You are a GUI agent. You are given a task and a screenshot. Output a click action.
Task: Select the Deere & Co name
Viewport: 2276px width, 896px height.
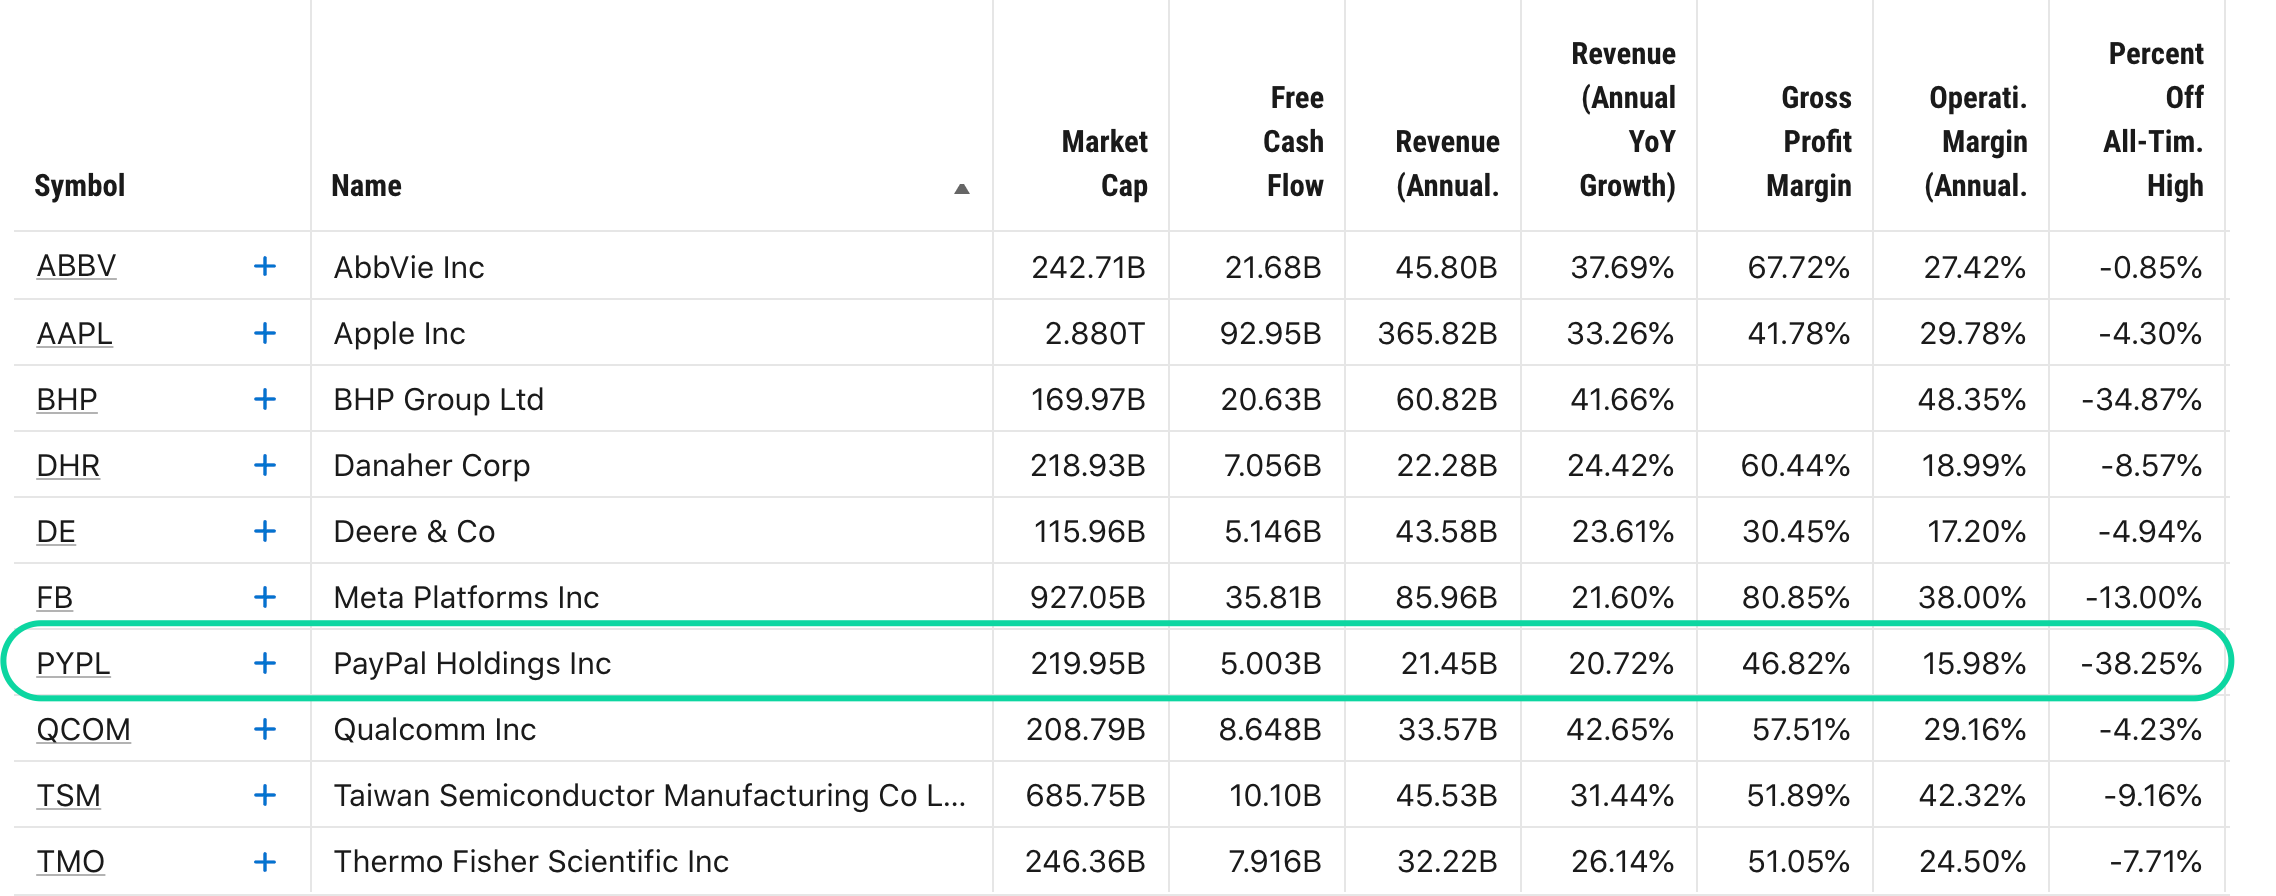414,531
